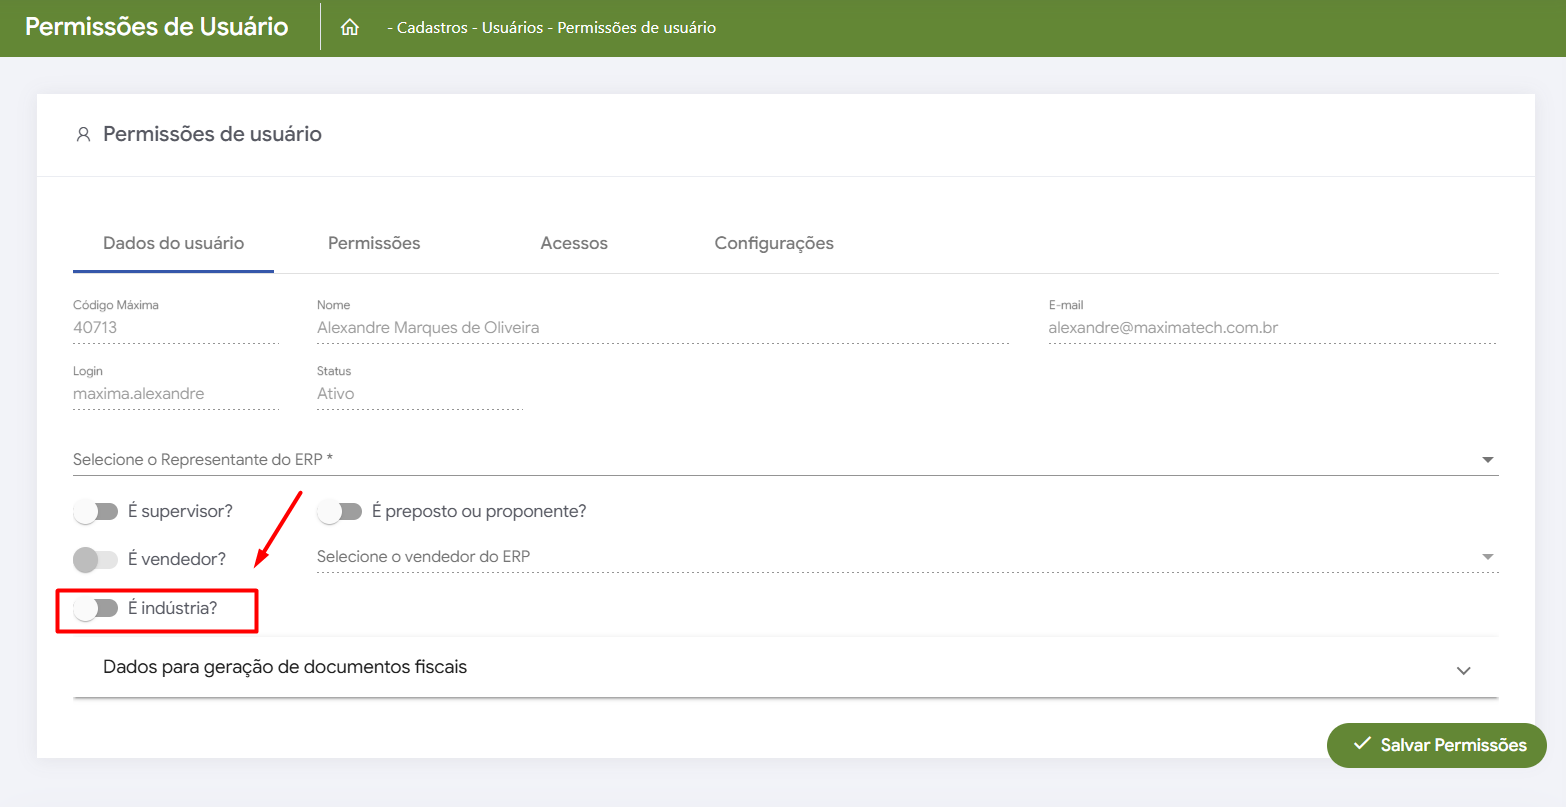The height and width of the screenshot is (807, 1566).
Task: Open the Acessos tab
Action: pos(574,243)
